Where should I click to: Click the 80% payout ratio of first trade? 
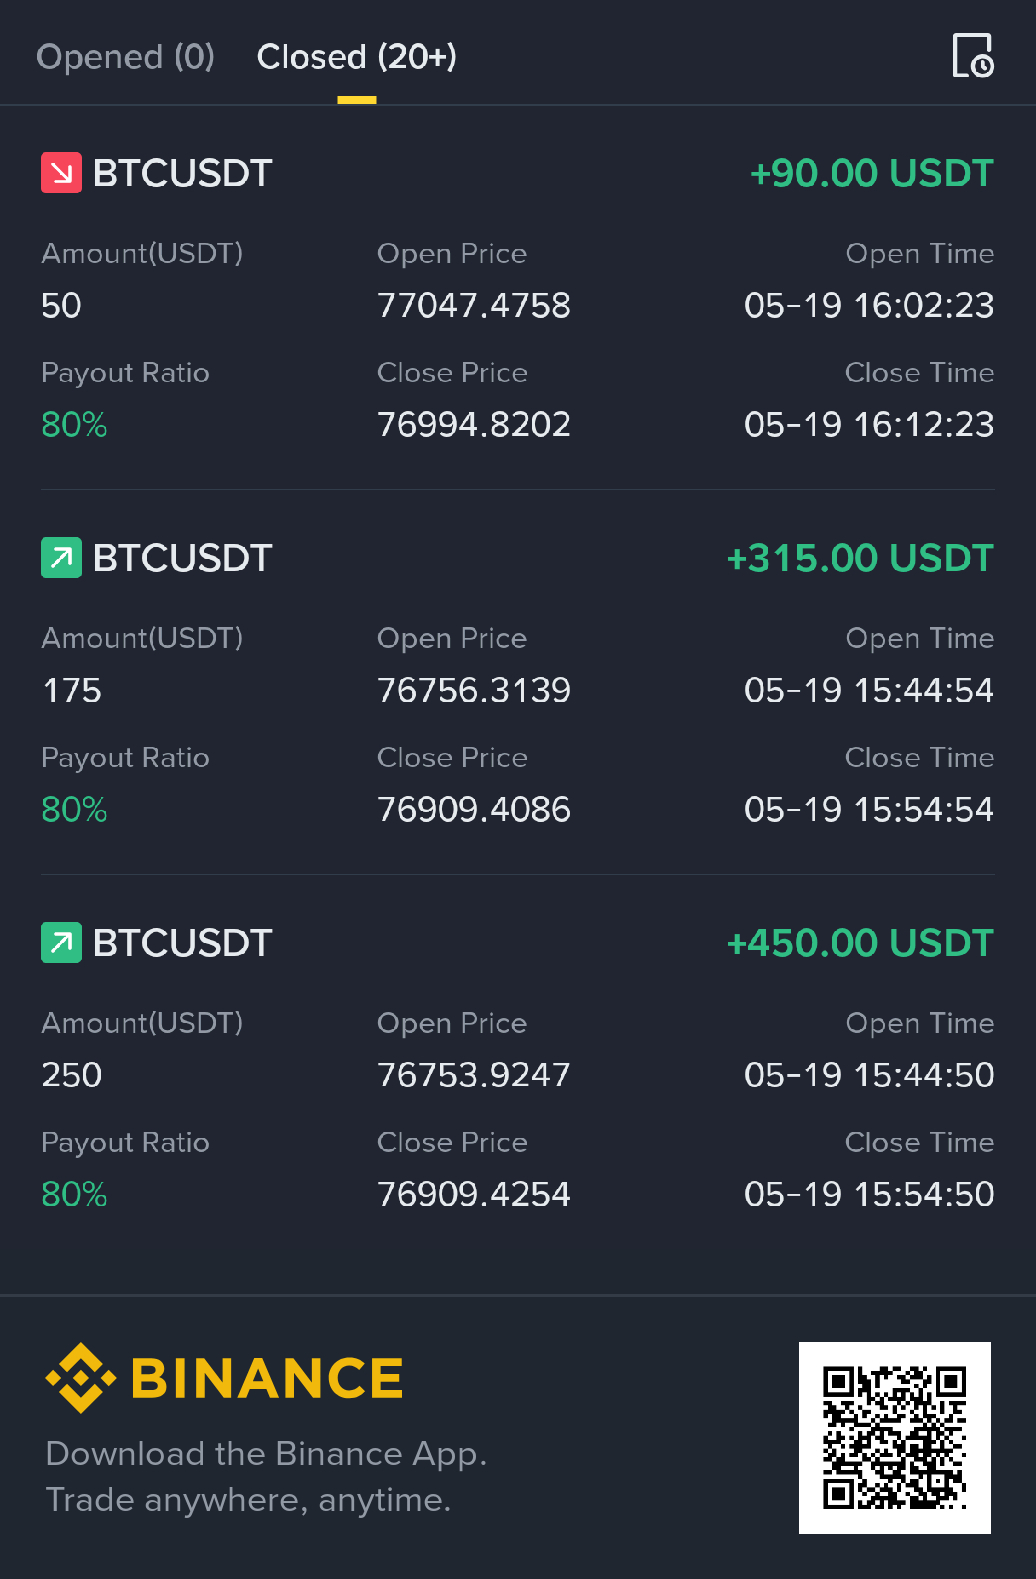[x=74, y=424]
